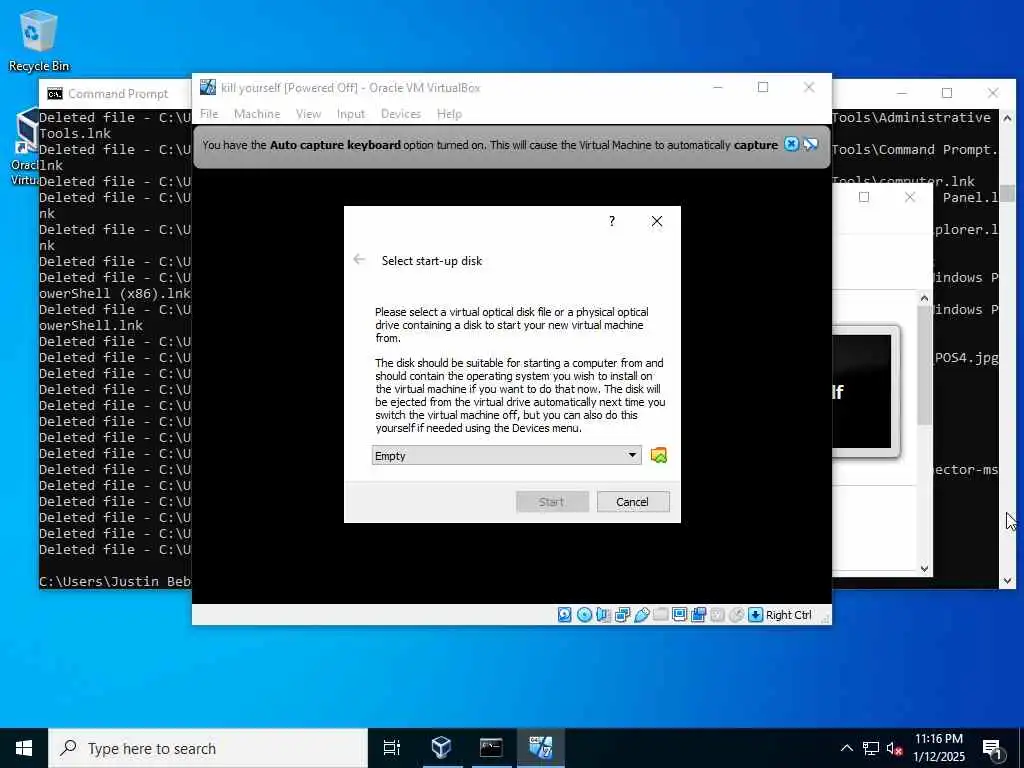
Task: Click the VirtualBox window title icon
Action: coord(208,87)
